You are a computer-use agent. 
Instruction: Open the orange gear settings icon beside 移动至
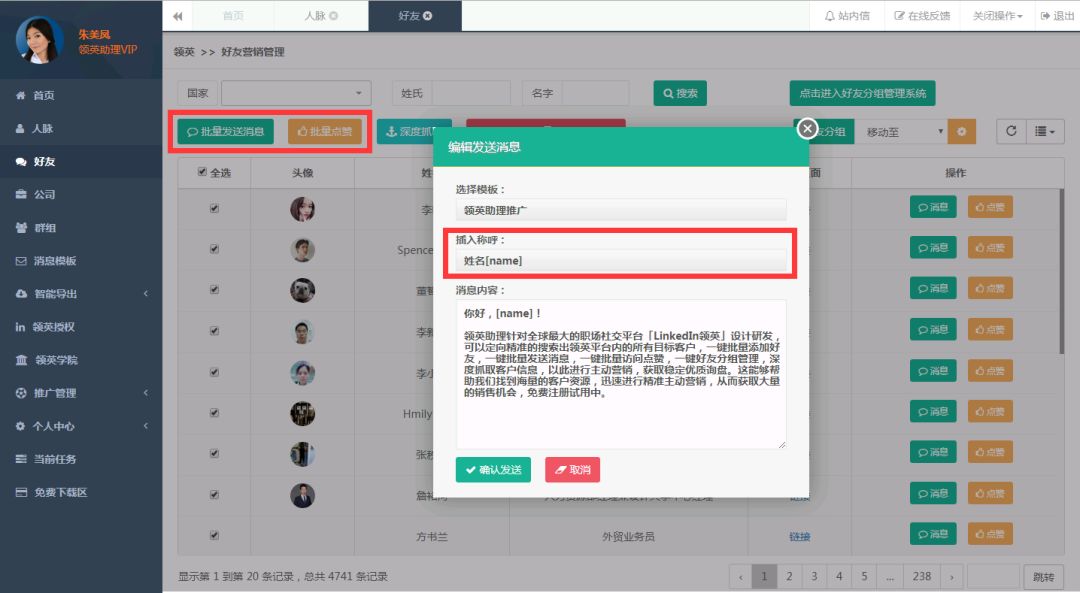click(962, 131)
